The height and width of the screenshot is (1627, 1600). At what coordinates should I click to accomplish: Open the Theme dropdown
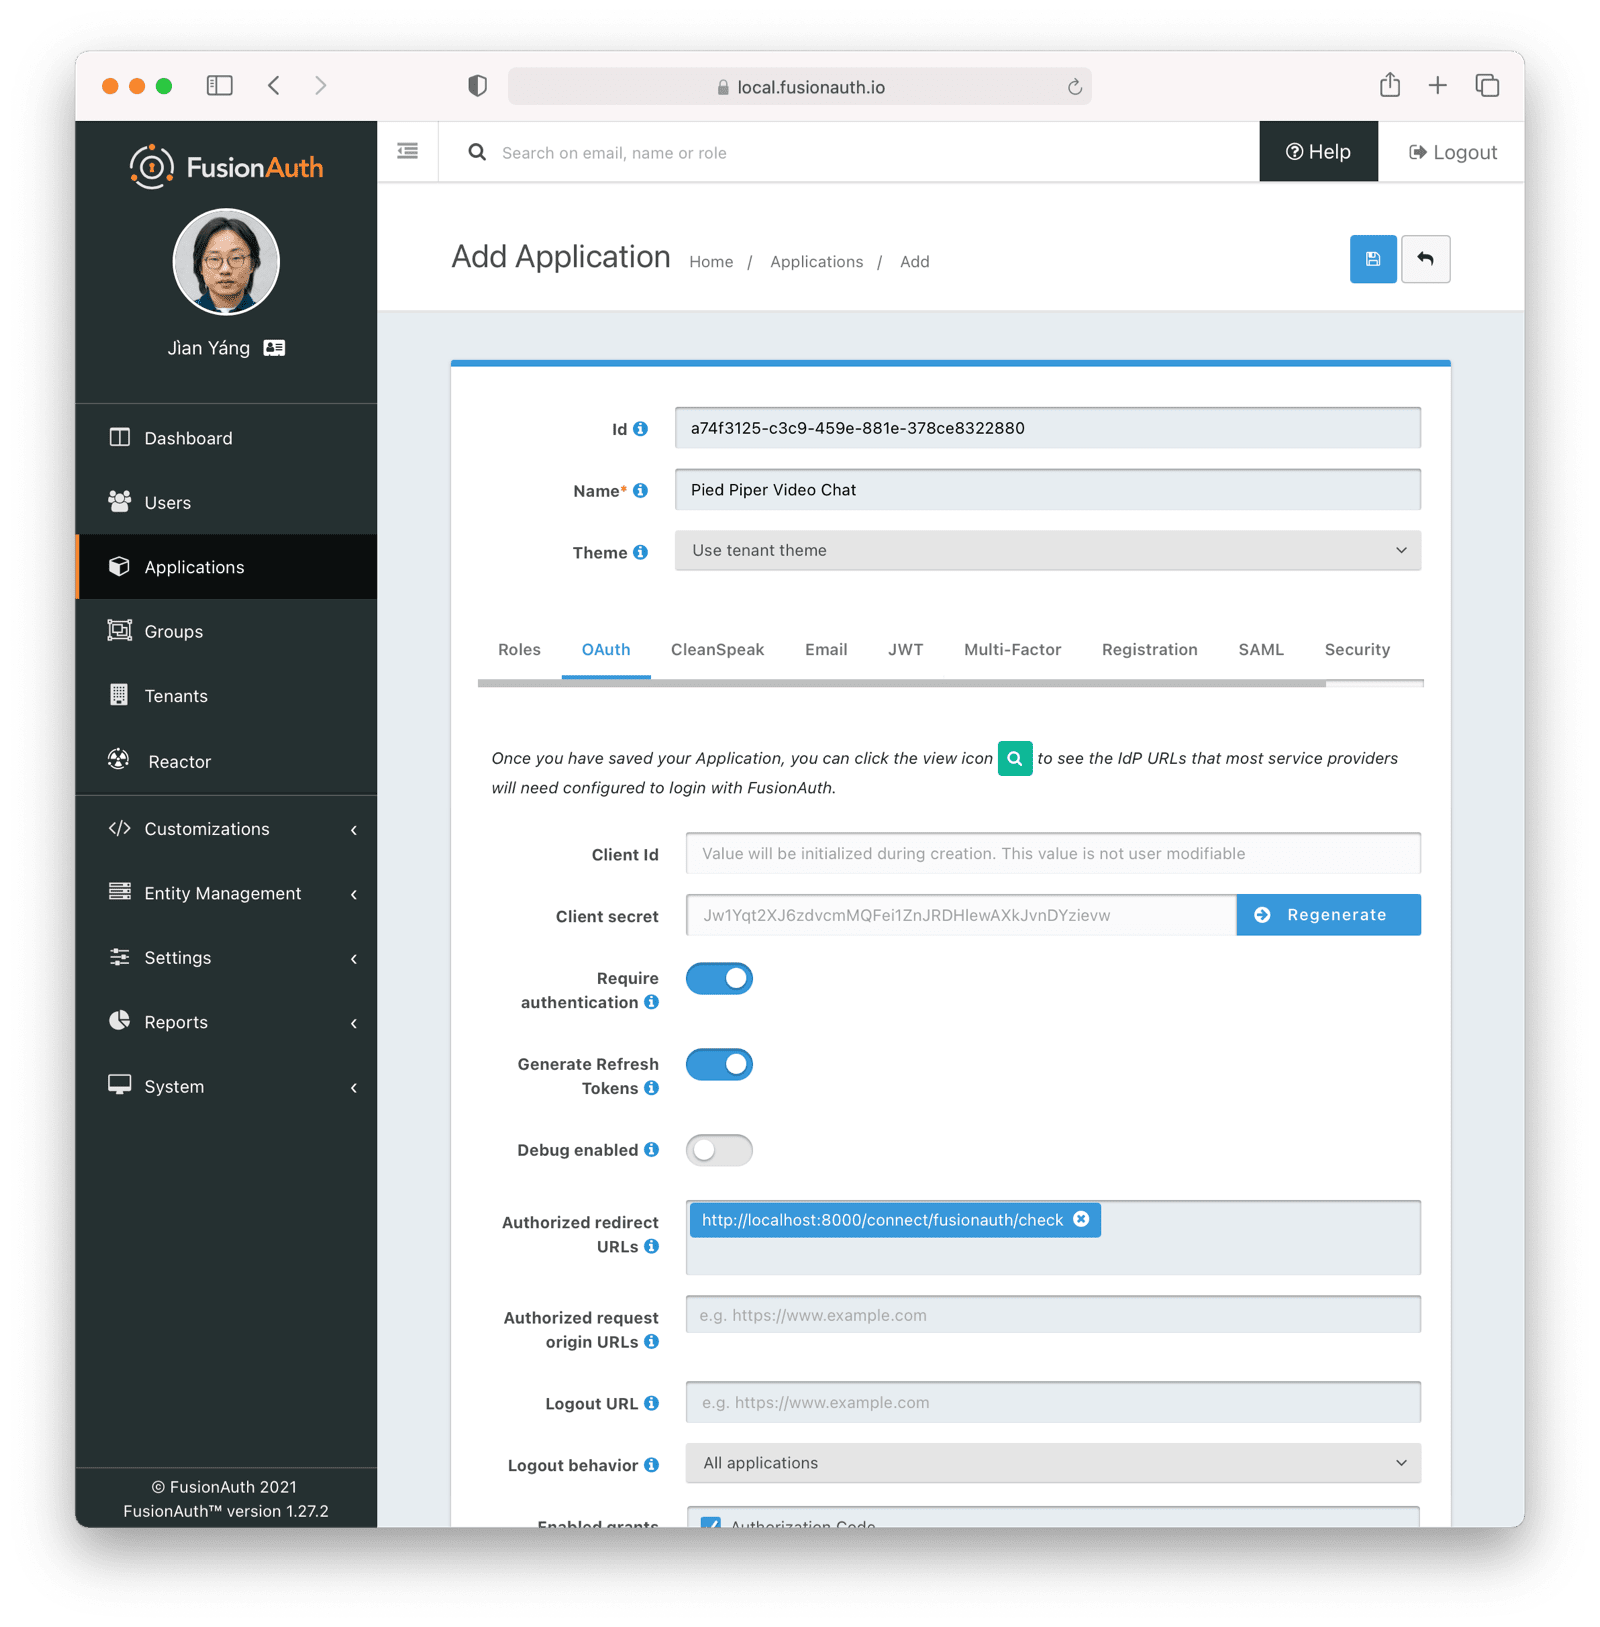[1047, 551]
